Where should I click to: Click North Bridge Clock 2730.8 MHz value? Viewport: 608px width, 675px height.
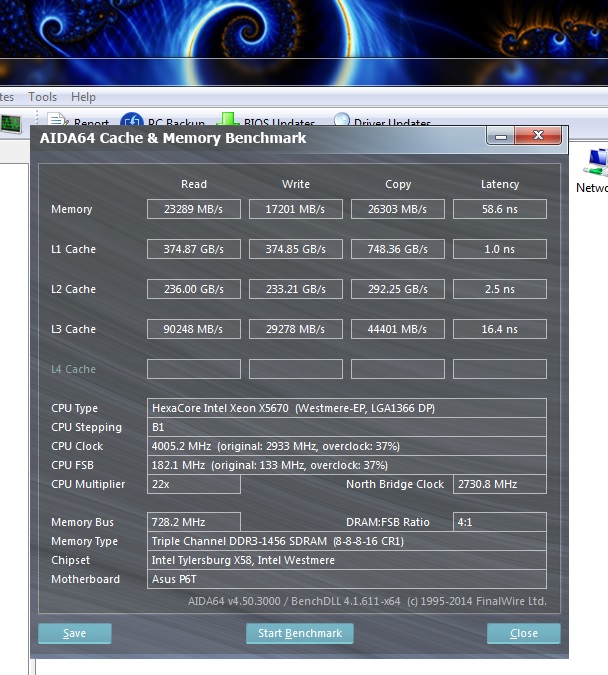tap(500, 484)
